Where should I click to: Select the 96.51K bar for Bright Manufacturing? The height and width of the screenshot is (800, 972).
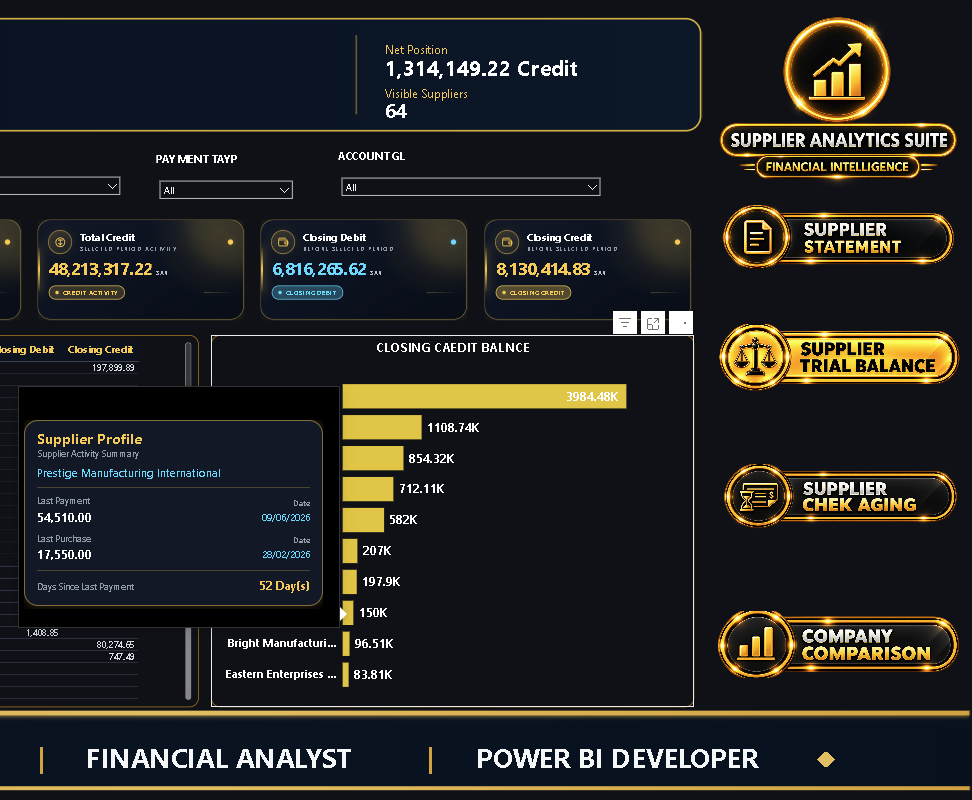[x=346, y=643]
